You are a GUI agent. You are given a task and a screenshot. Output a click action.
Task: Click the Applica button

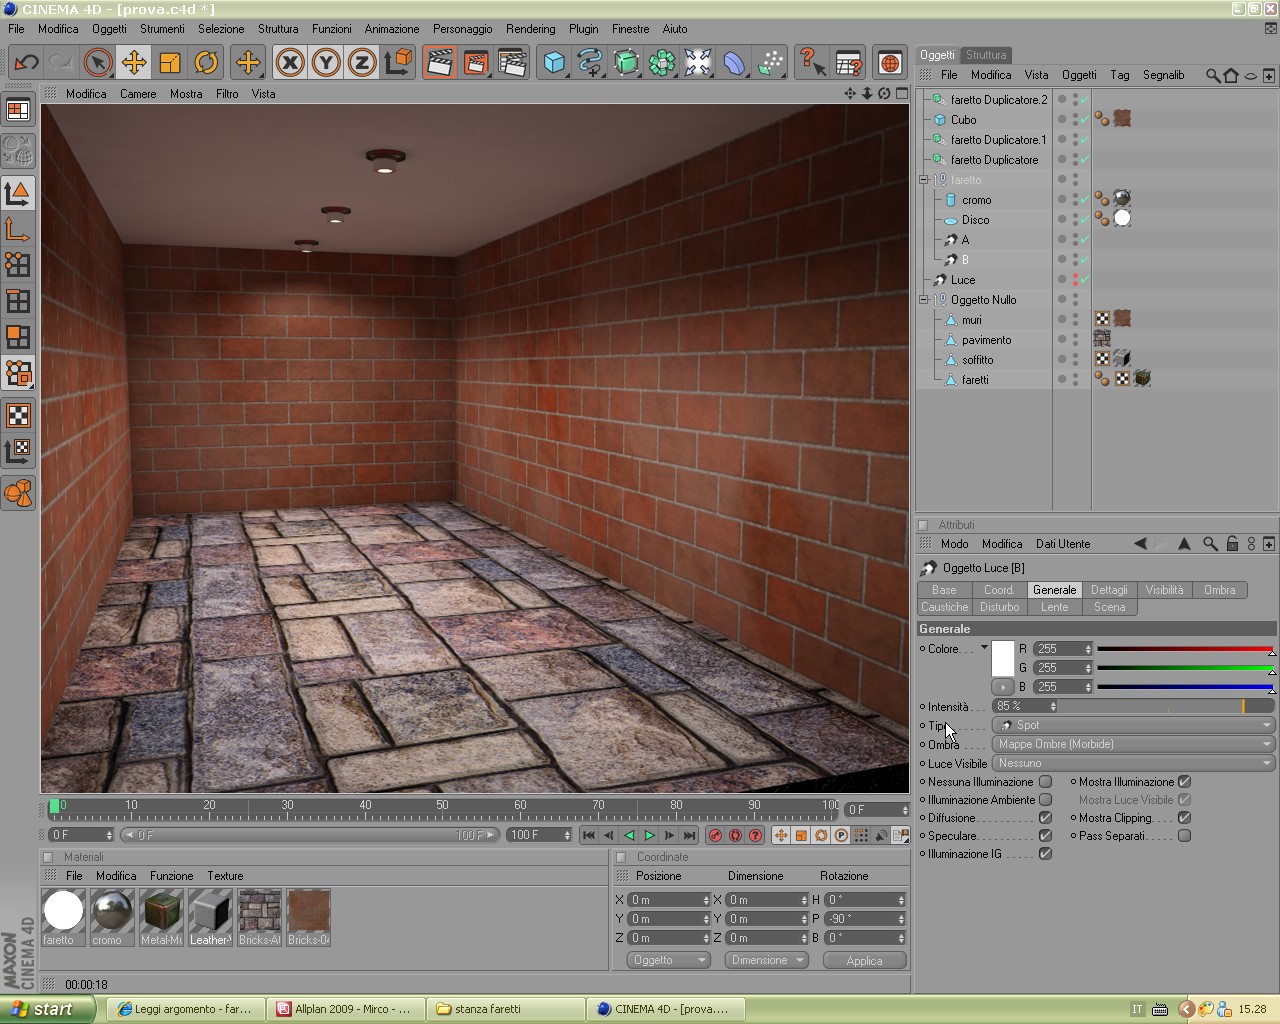click(864, 960)
